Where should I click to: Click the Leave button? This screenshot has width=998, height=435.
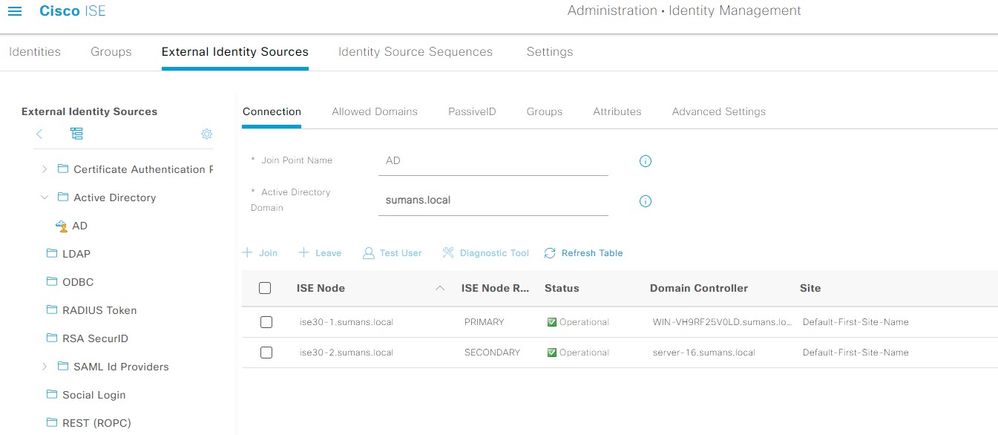click(320, 253)
